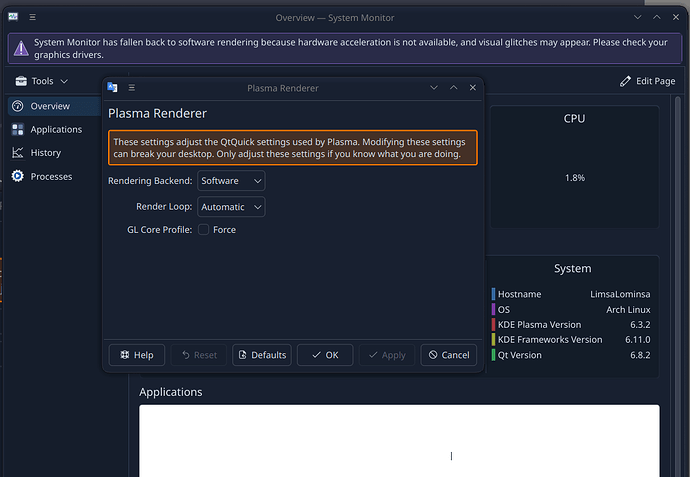Click the 6.11.0 Frameworks version value
This screenshot has height=477, width=690.
pos(638,340)
